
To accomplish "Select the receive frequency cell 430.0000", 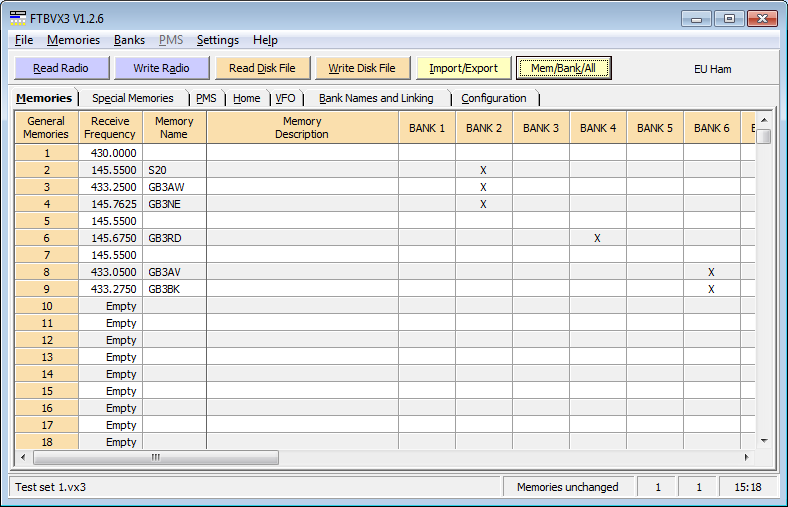I will (x=110, y=153).
